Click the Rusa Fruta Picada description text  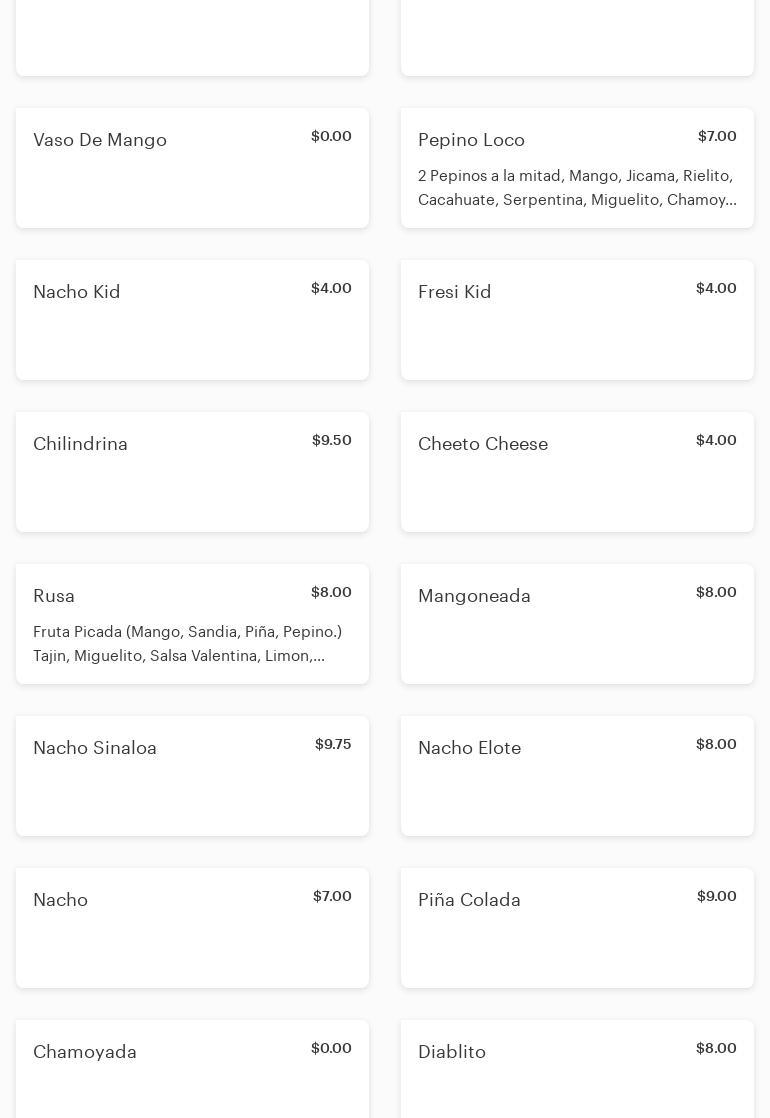[x=187, y=644]
